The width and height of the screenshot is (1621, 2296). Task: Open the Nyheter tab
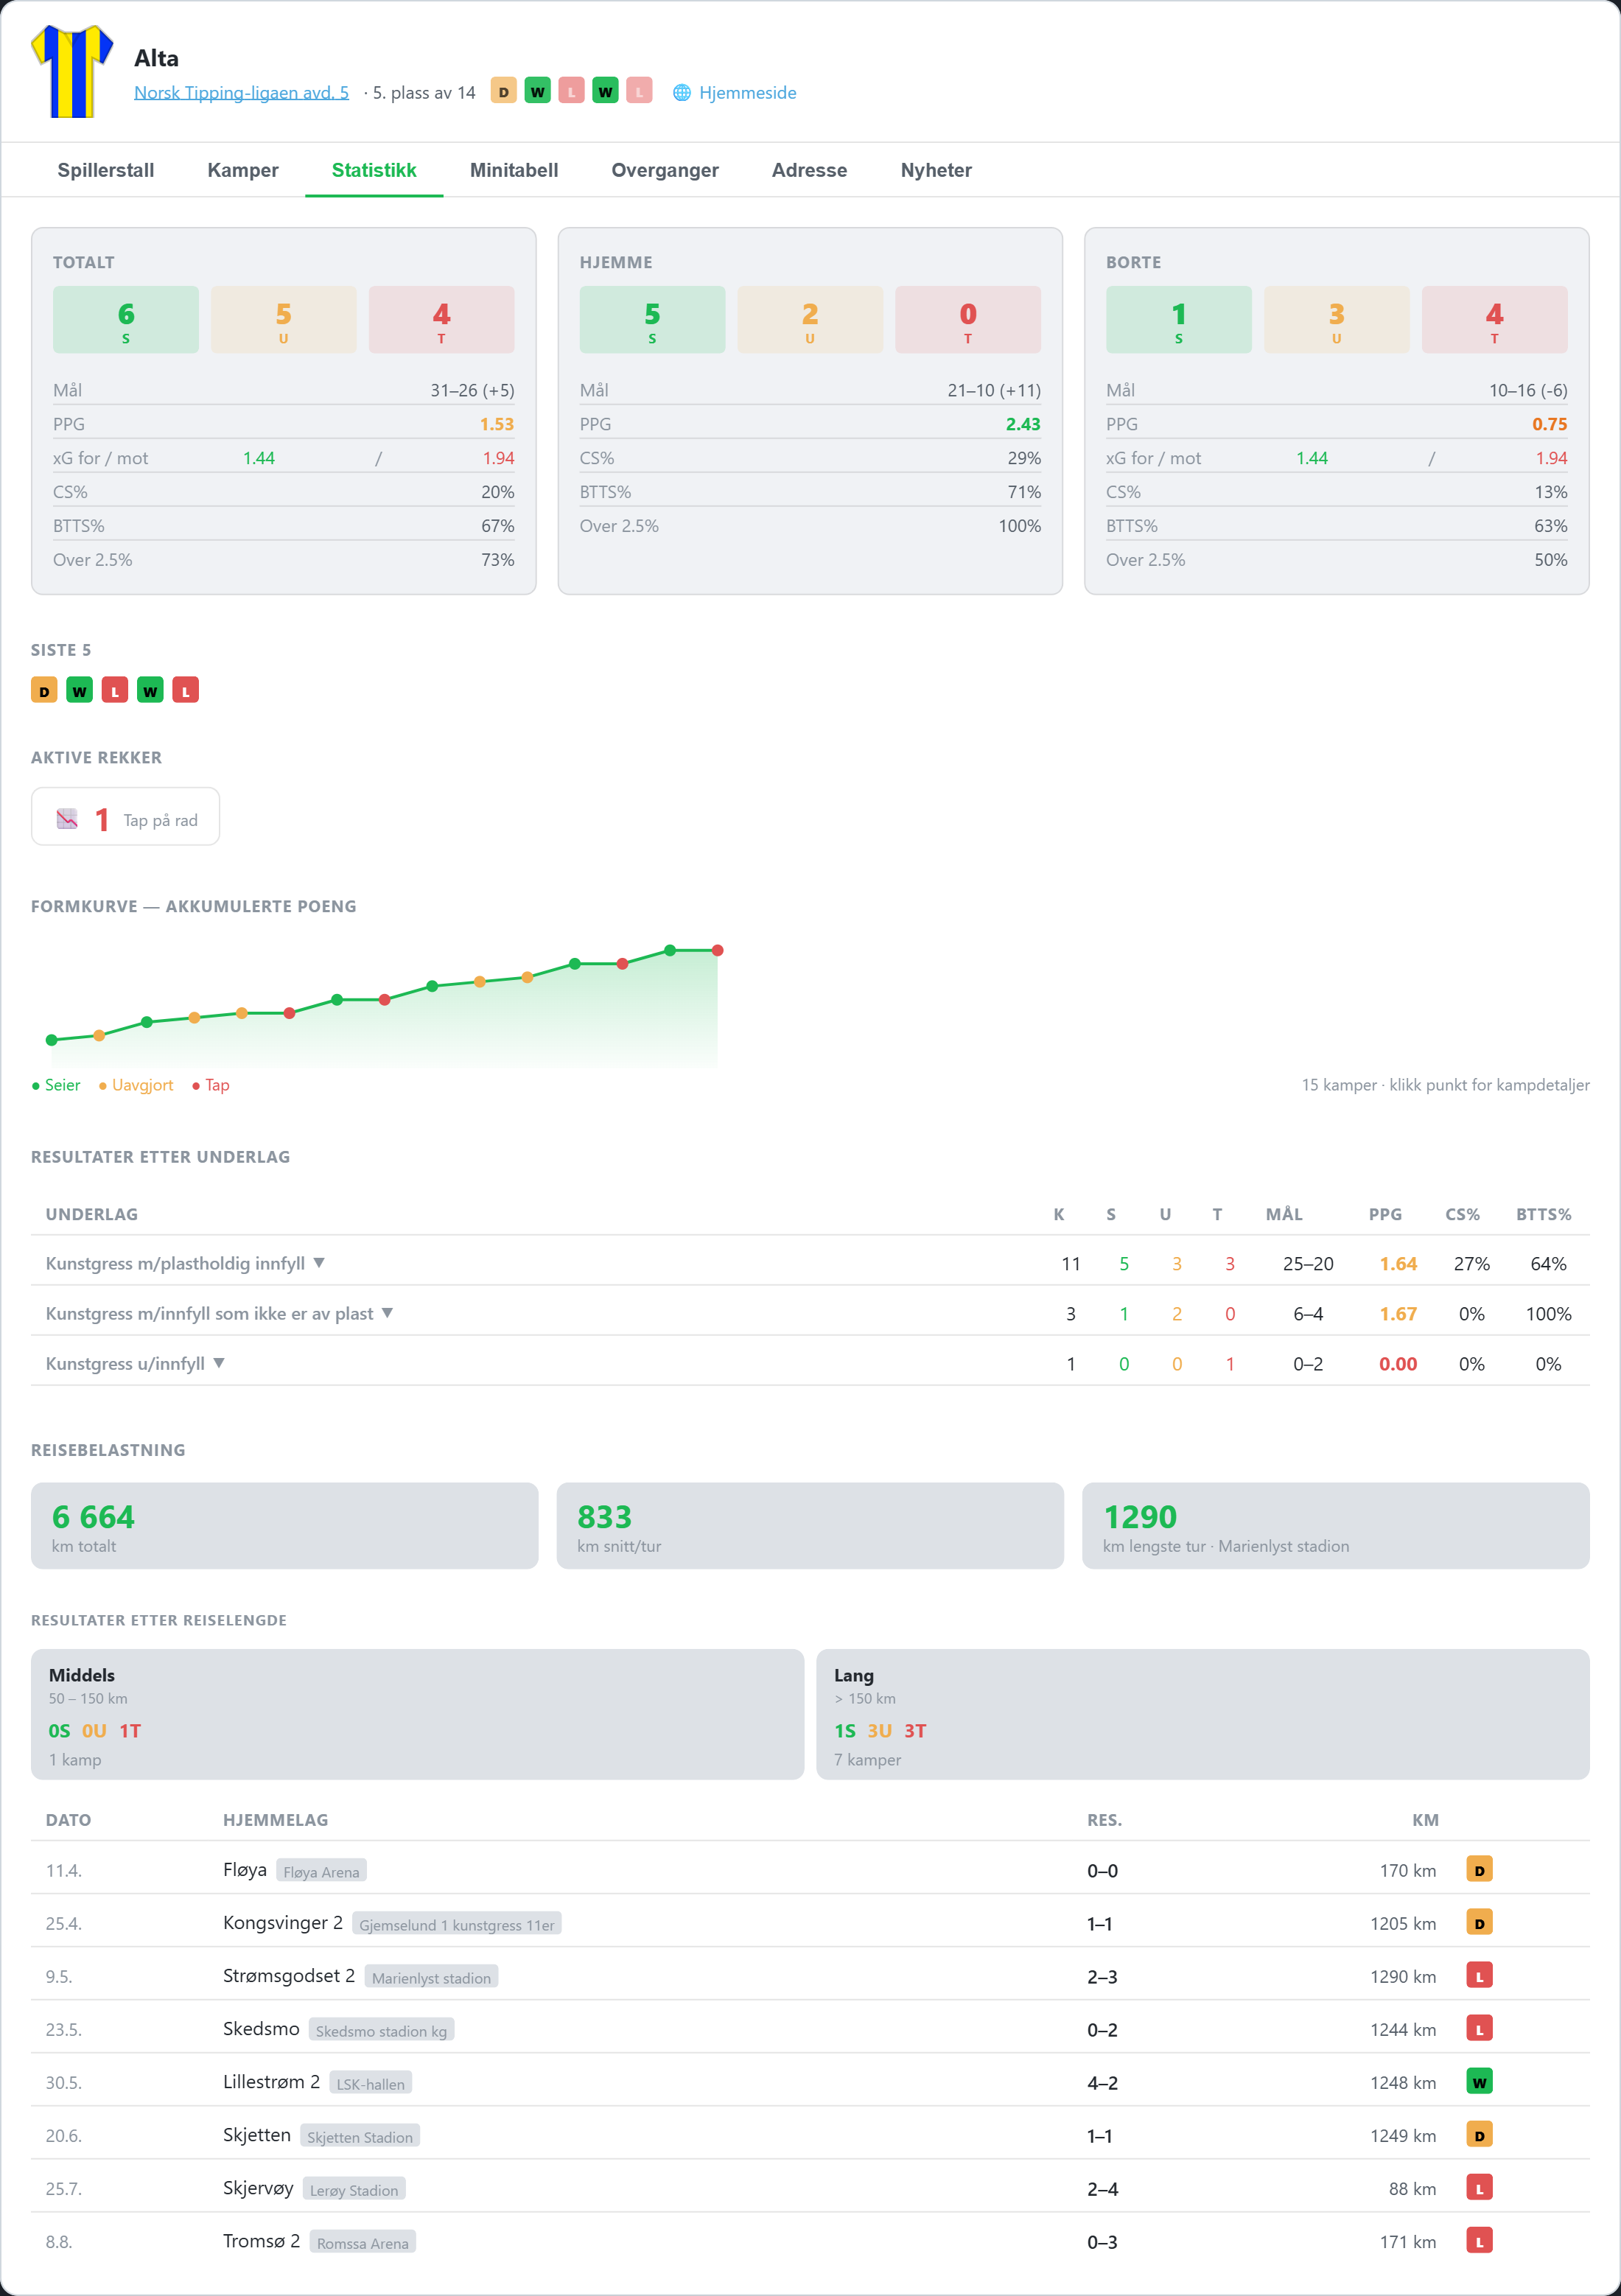pos(936,170)
